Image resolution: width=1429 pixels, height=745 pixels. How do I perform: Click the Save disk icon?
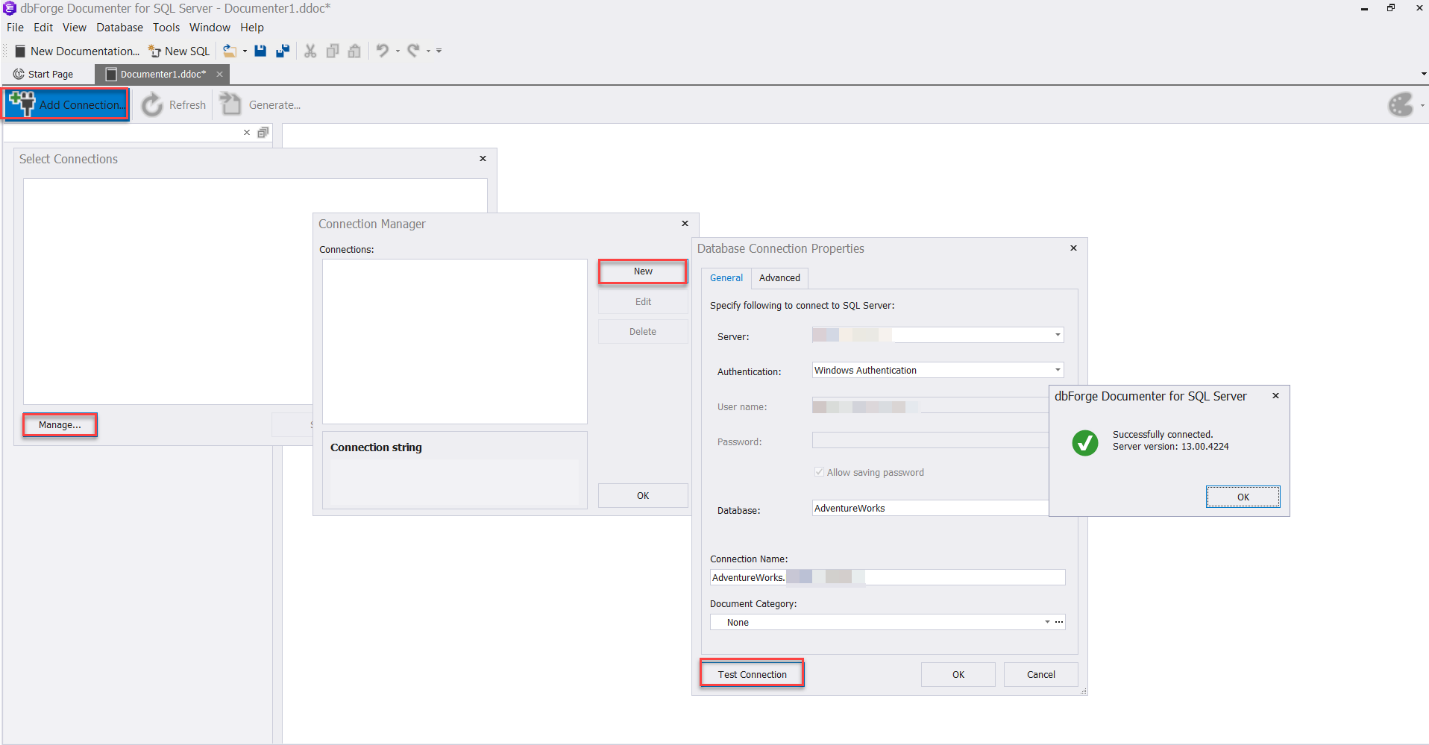pos(261,51)
